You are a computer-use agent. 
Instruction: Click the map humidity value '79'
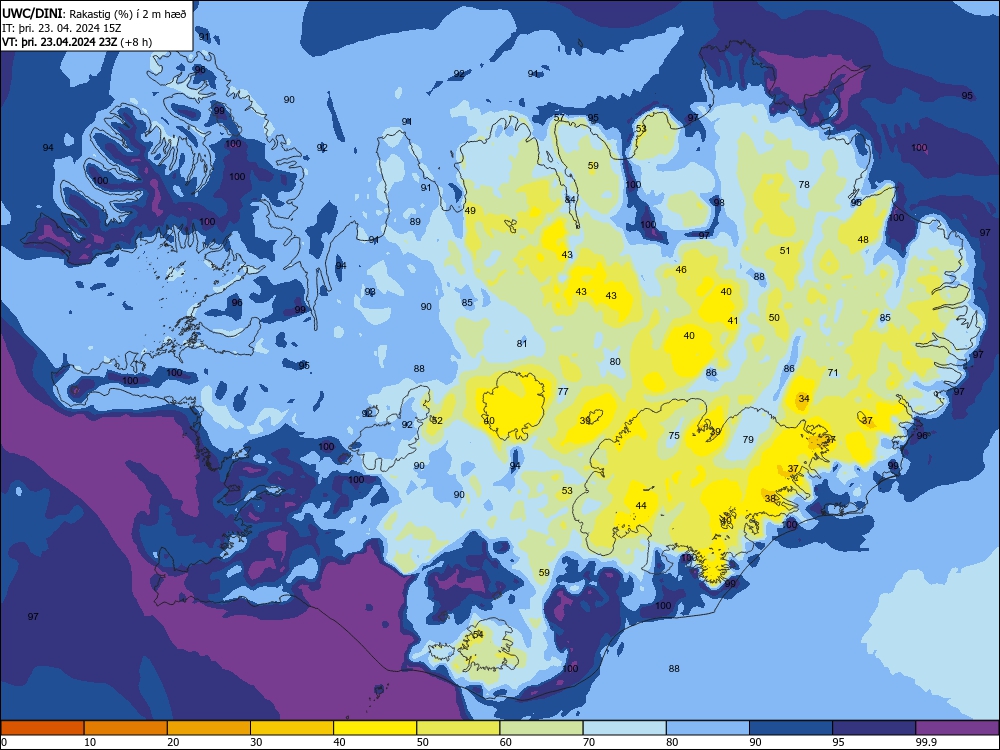click(748, 439)
